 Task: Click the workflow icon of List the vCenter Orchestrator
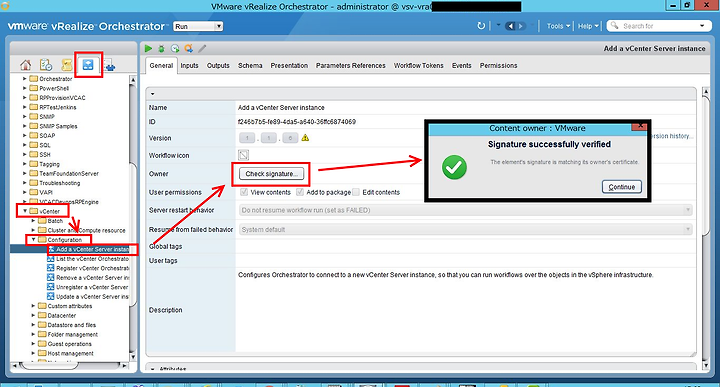51,259
